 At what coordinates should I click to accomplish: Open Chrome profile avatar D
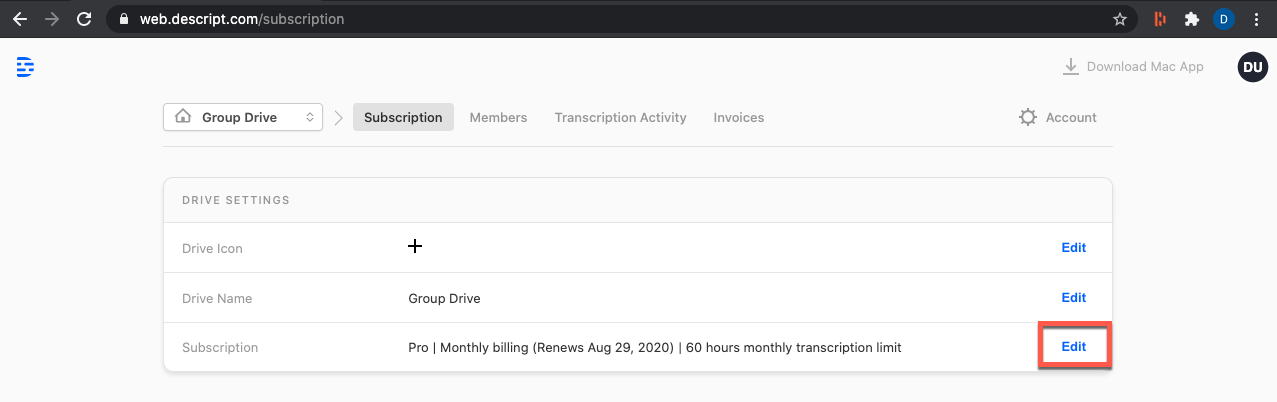coord(1223,19)
